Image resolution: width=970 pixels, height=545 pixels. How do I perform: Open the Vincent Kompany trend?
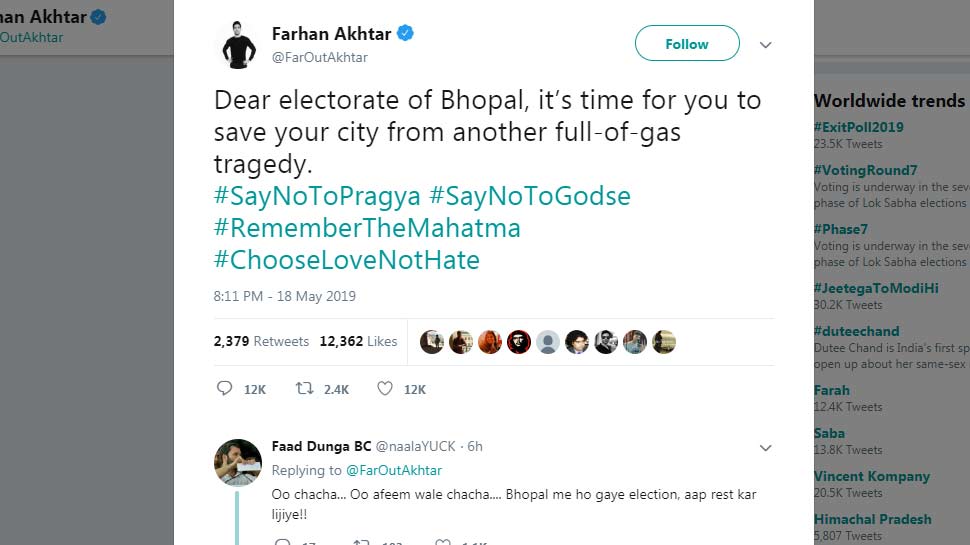pos(872,476)
